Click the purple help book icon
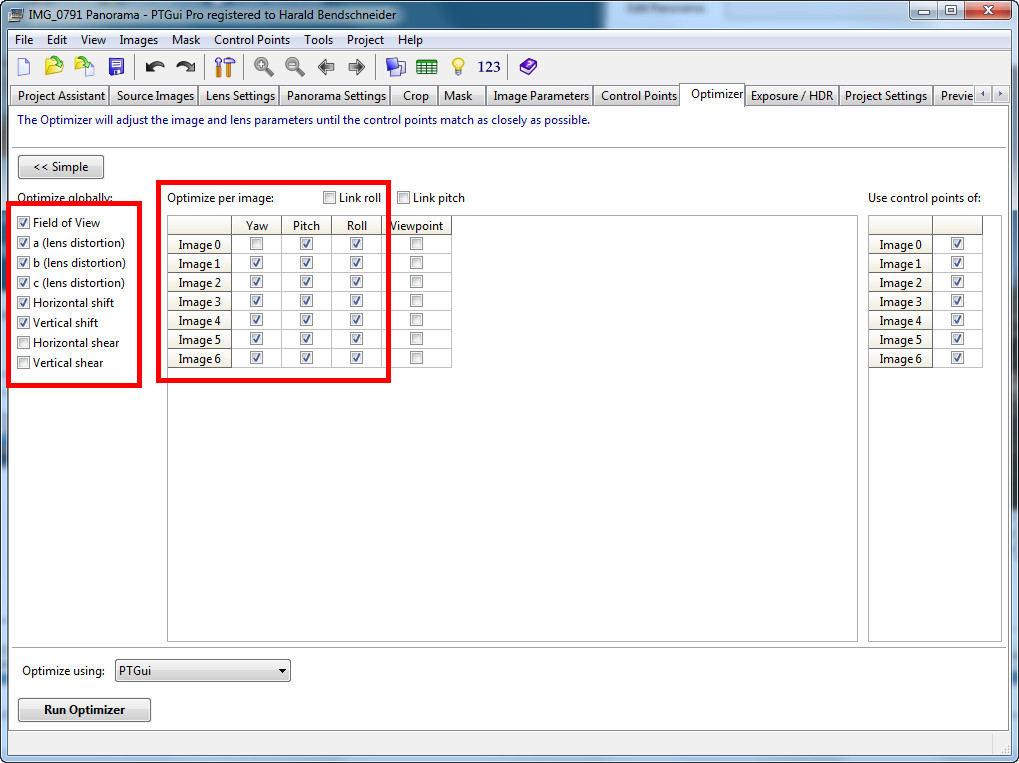 (528, 67)
